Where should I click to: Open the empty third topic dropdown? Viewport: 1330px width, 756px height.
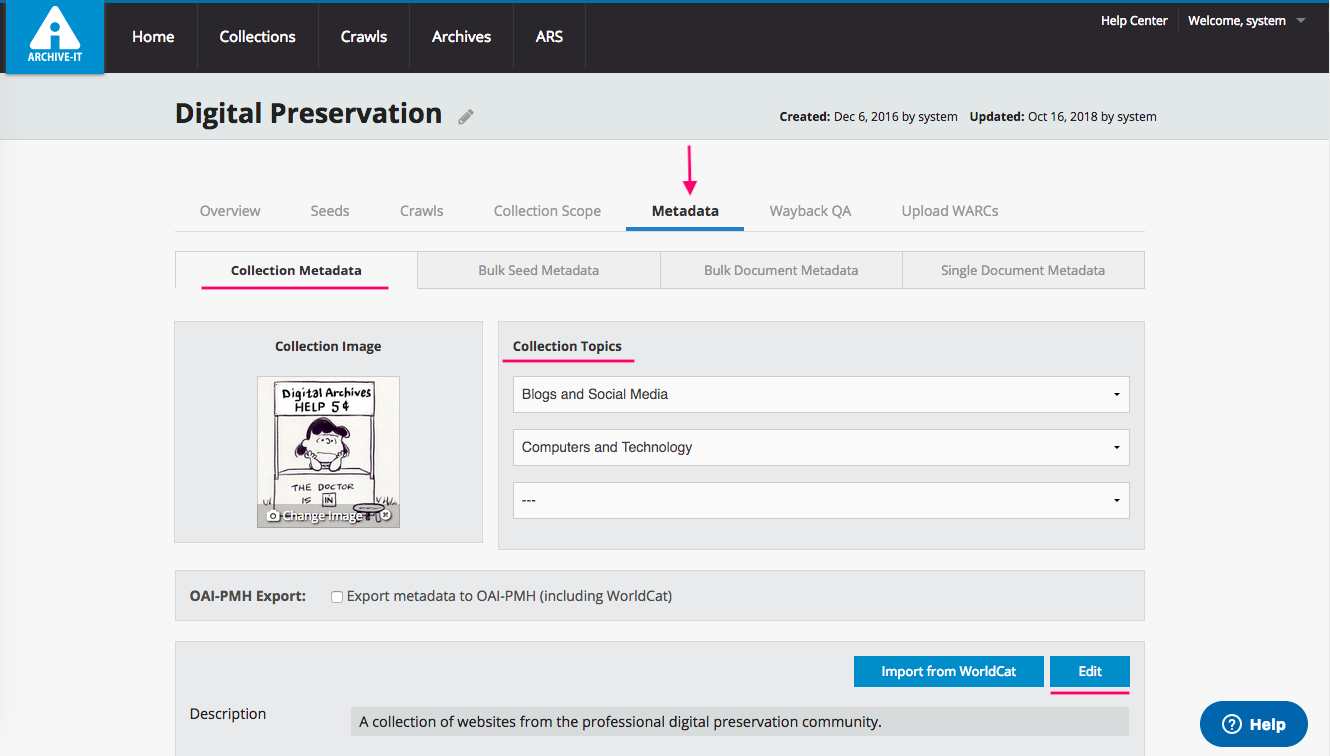click(820, 500)
